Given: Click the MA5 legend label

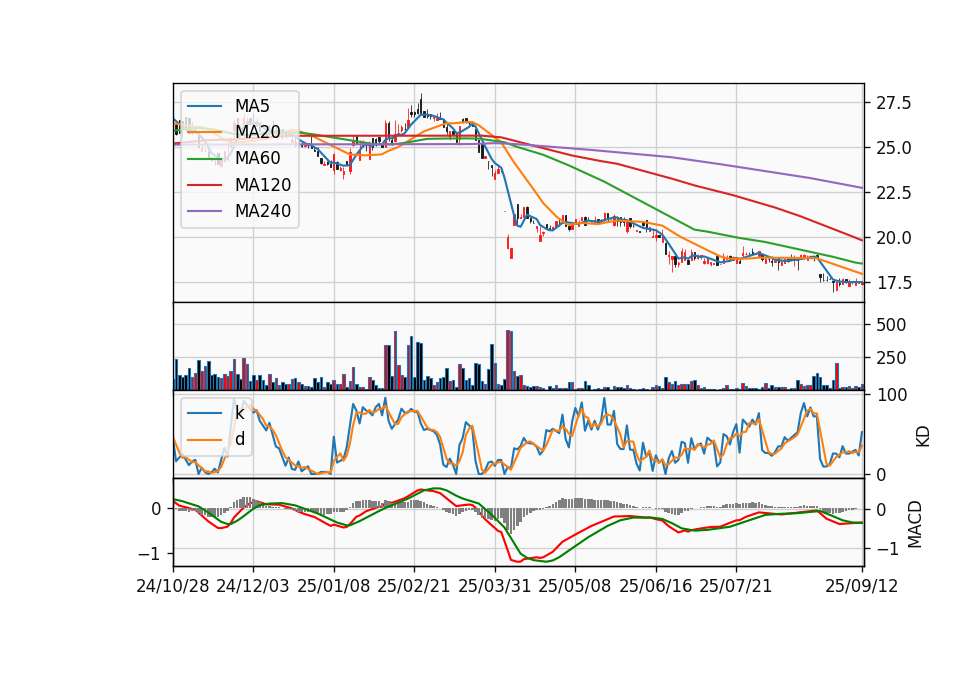Looking at the screenshot, I should pos(252,106).
